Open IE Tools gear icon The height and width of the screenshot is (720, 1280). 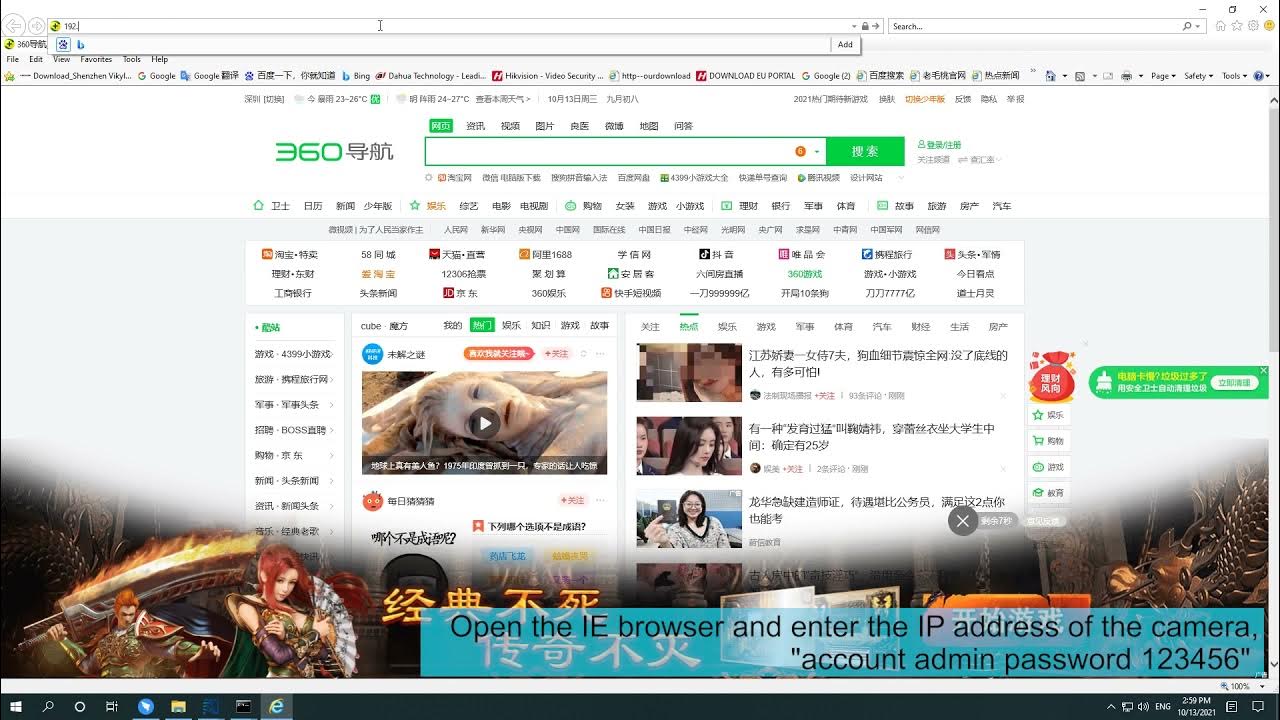coord(1253,26)
